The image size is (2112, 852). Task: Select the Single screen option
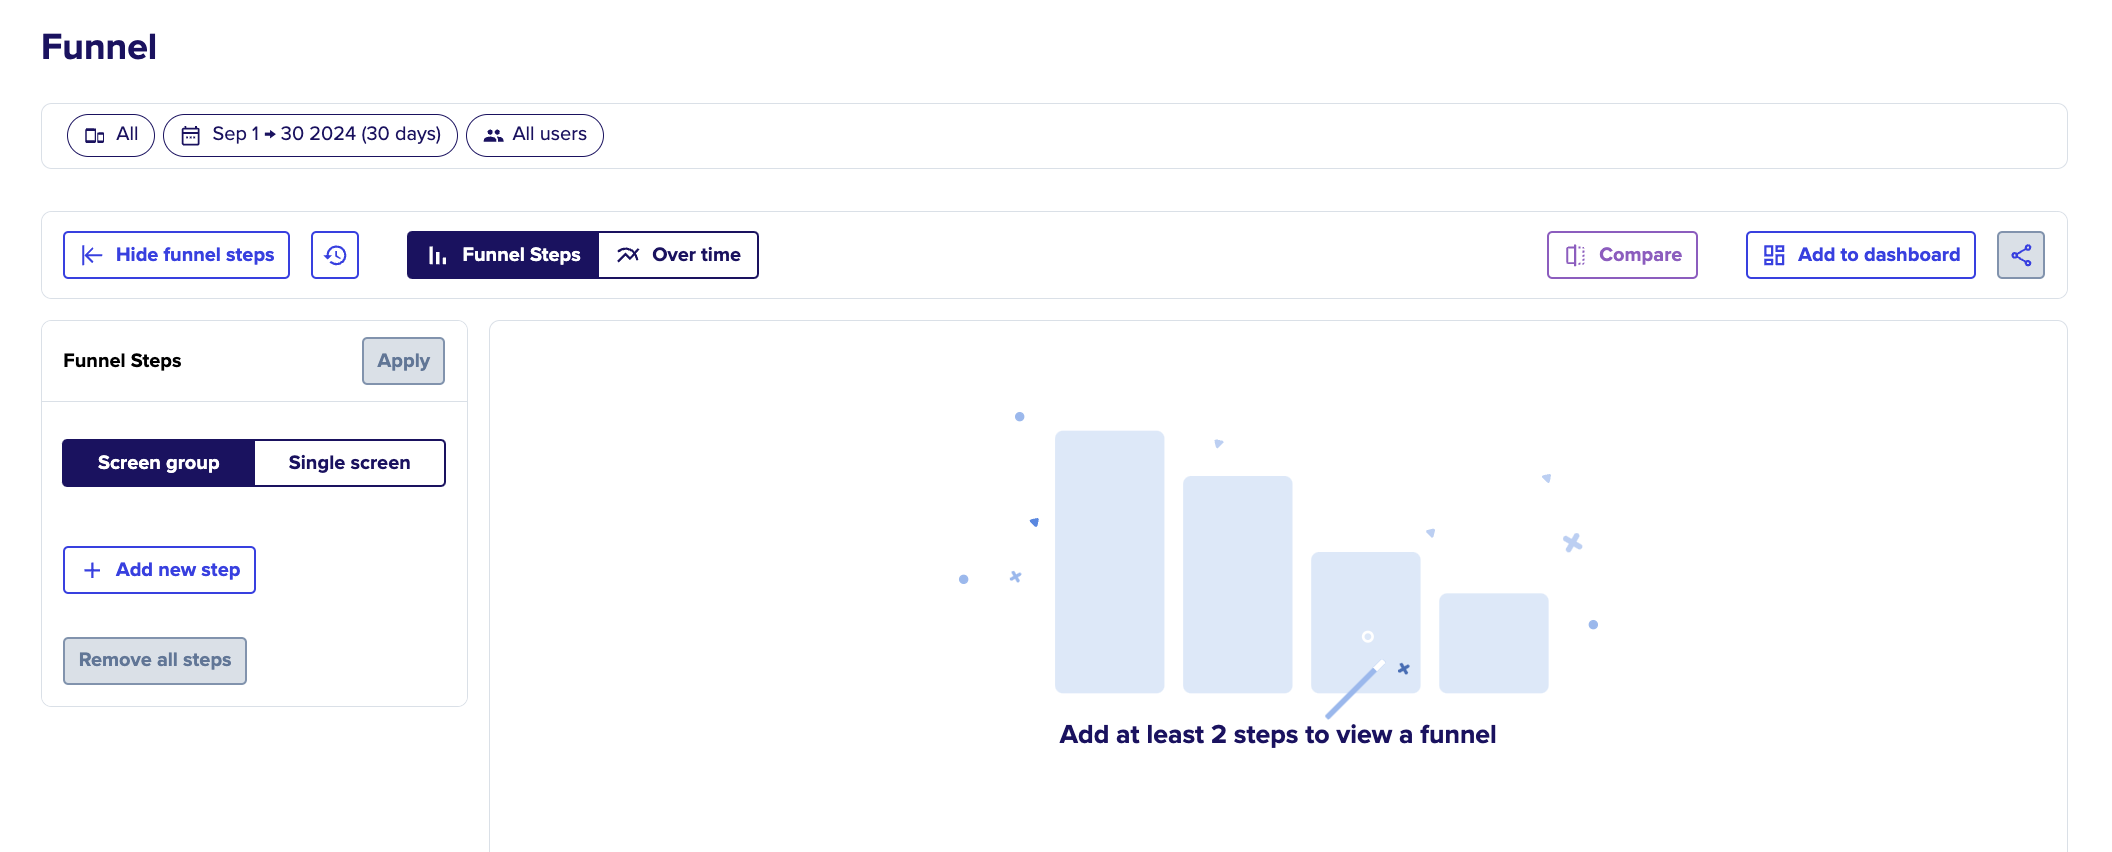point(350,463)
